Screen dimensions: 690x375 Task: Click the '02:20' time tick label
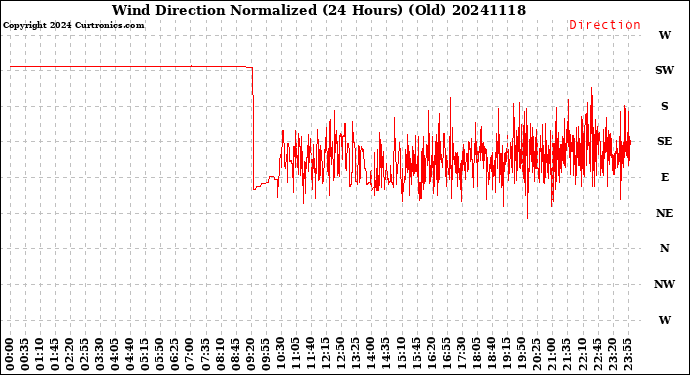click(70, 355)
